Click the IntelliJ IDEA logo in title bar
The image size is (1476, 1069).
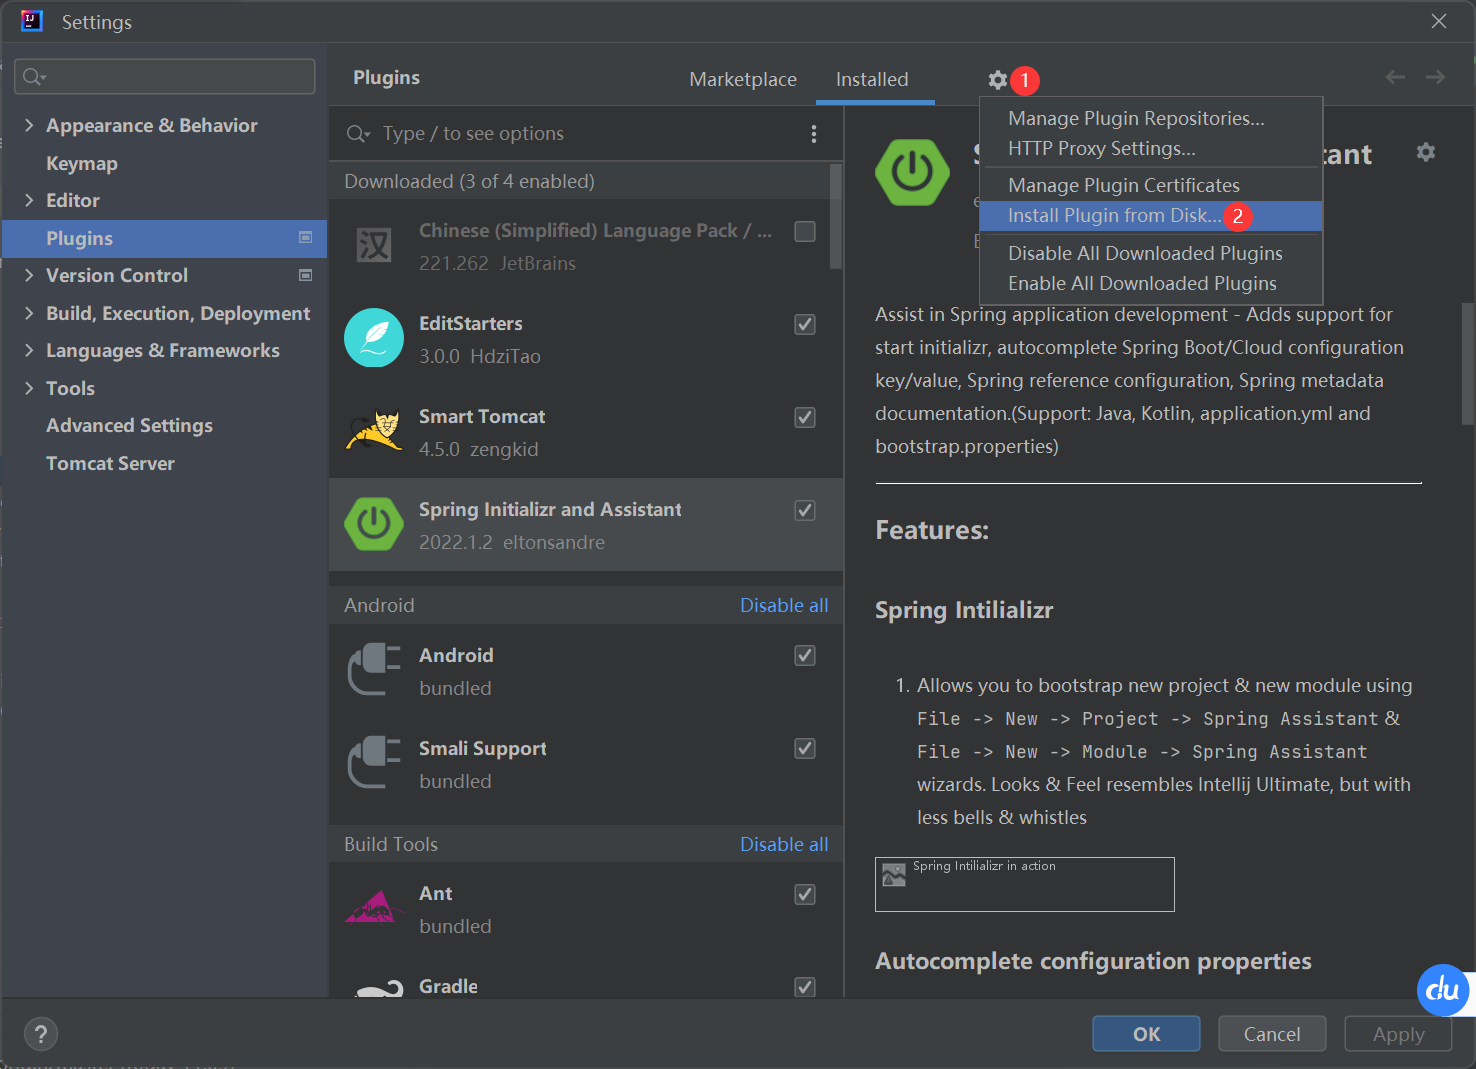(x=32, y=21)
